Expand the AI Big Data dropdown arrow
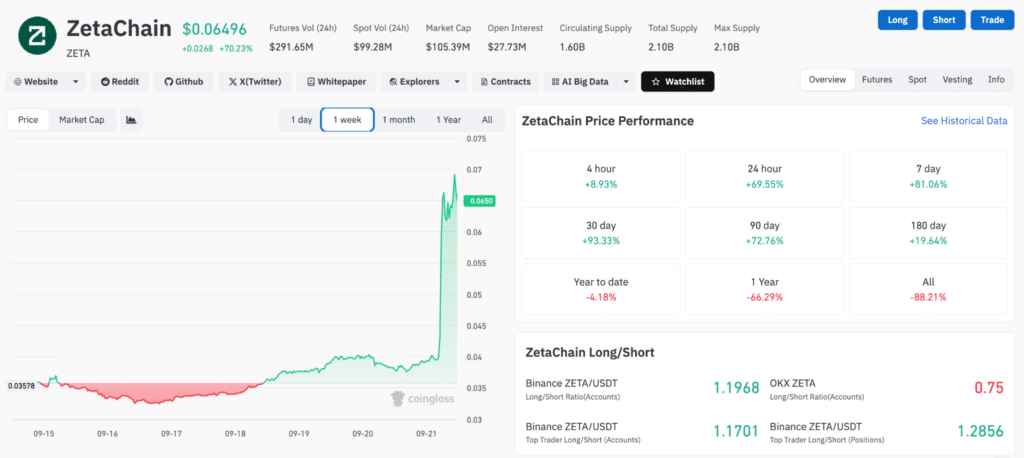The height and width of the screenshot is (458, 1024). (626, 82)
